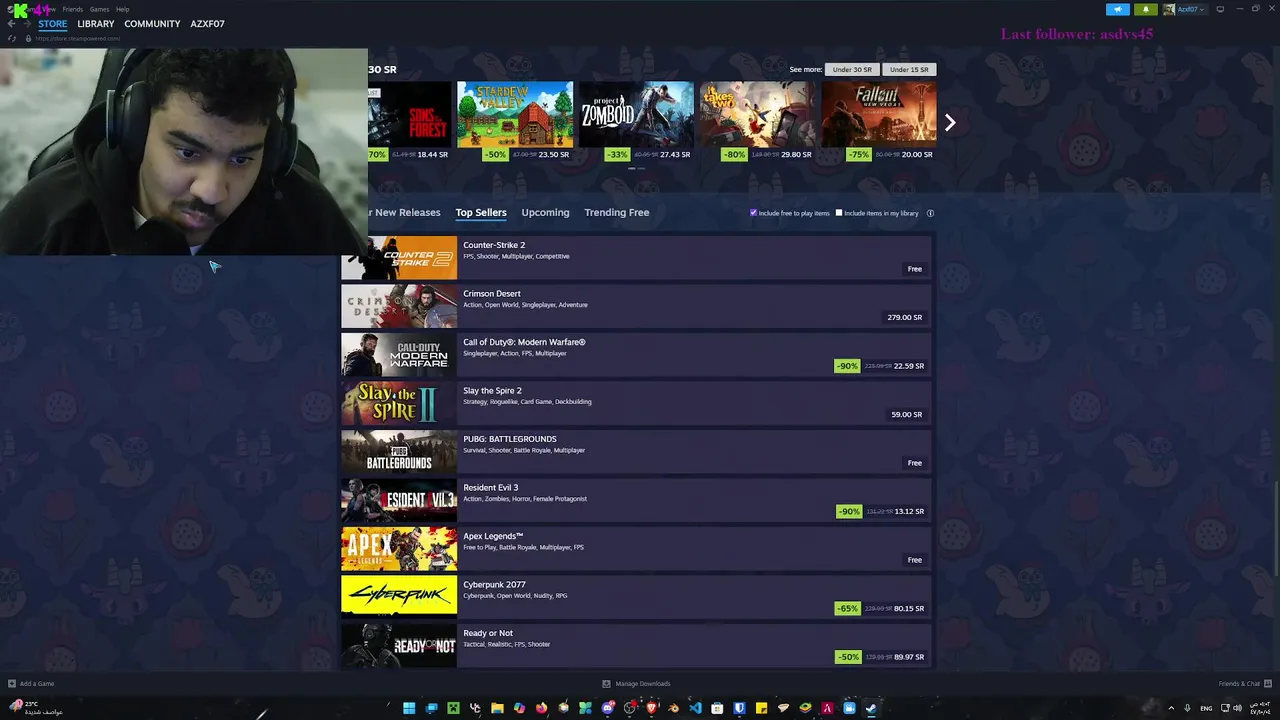Select the Upcoming tab
Screen dimensions: 1280x720
545,212
